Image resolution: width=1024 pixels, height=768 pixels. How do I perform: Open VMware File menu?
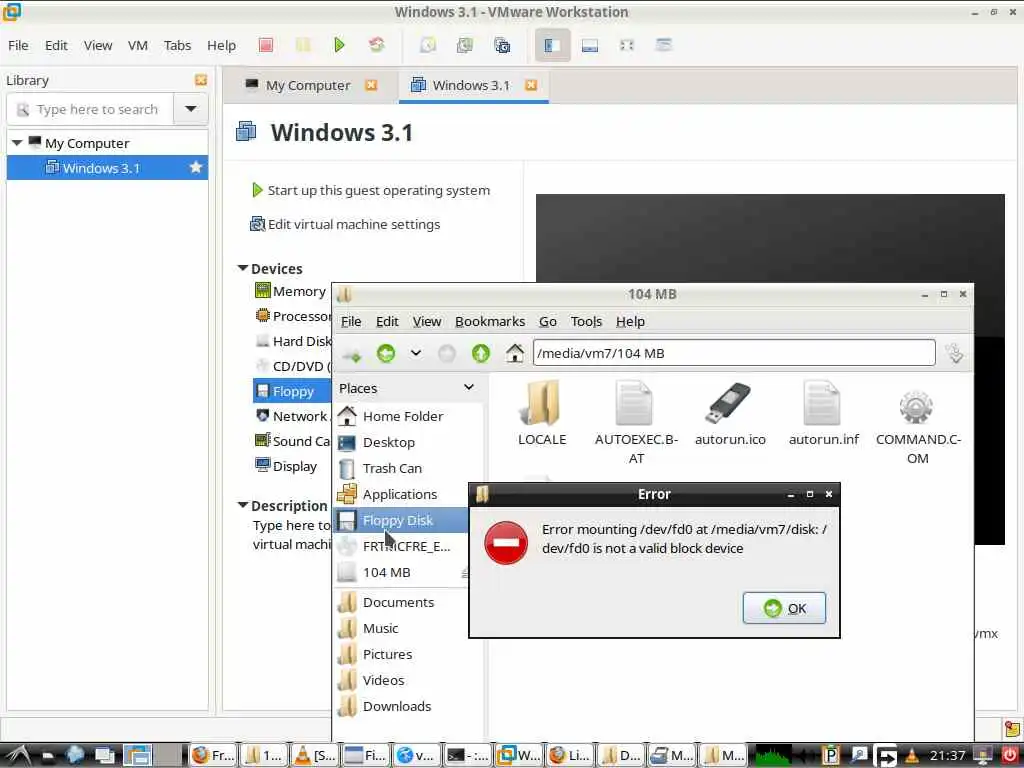(x=18, y=45)
